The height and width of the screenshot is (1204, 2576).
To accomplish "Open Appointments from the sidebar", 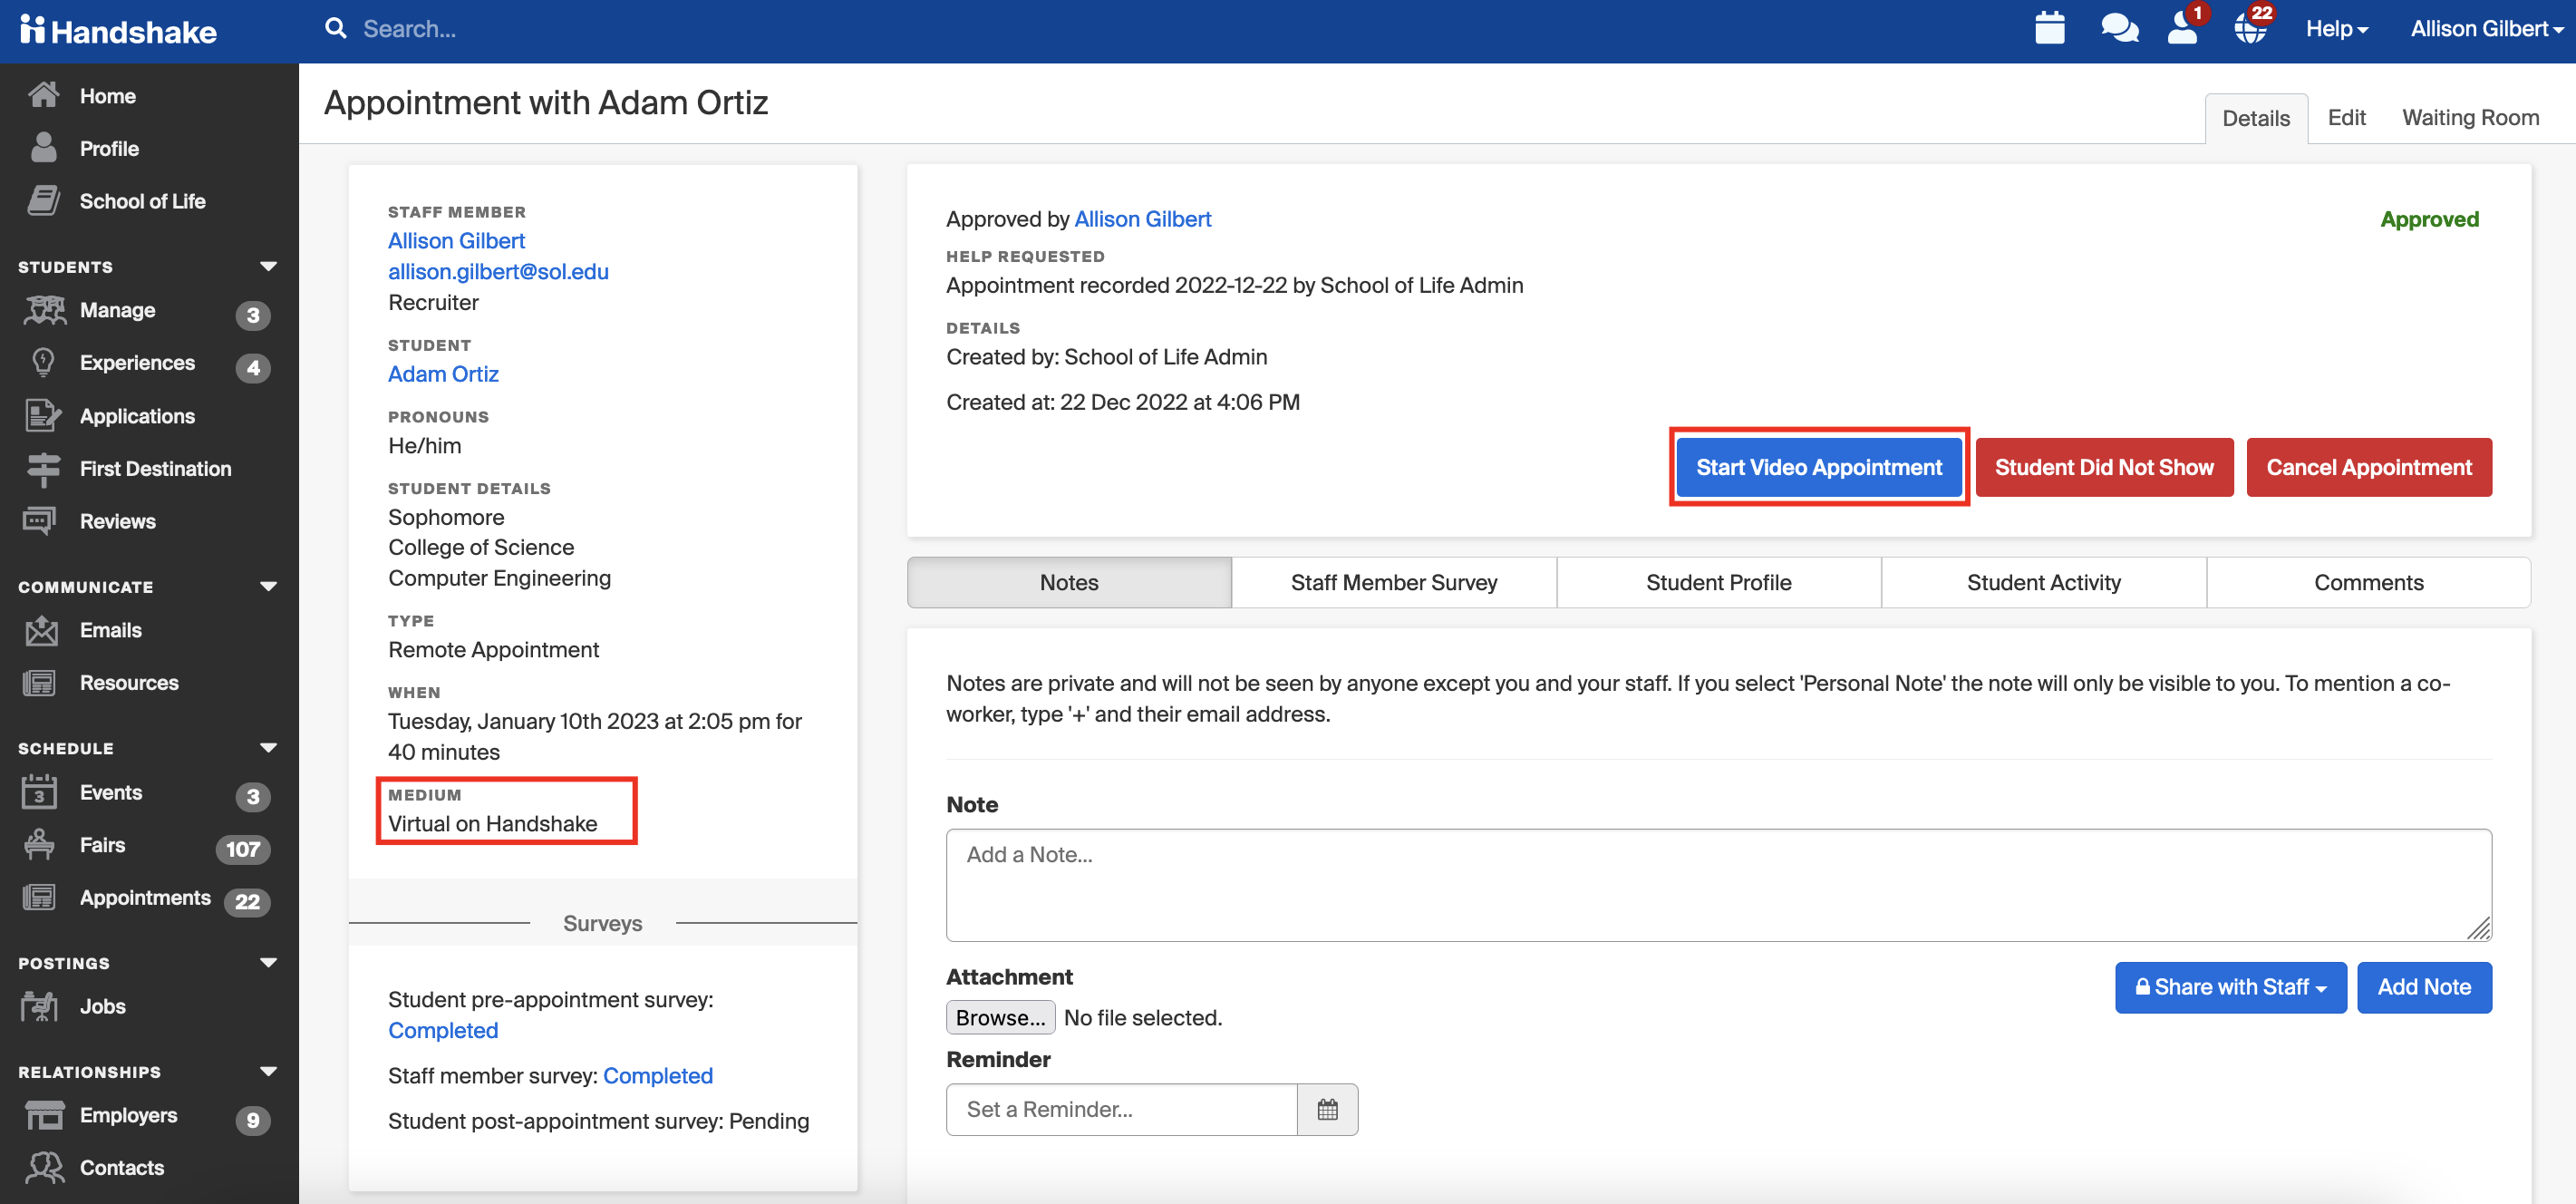I will (145, 897).
